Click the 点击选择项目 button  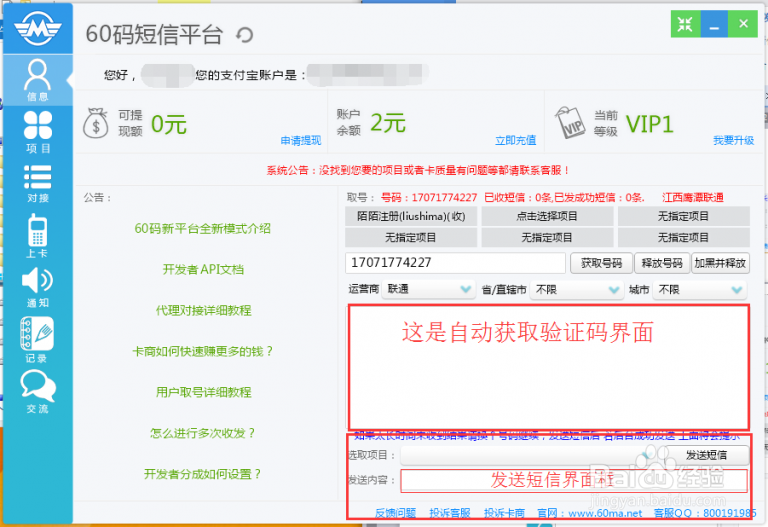click(x=547, y=216)
